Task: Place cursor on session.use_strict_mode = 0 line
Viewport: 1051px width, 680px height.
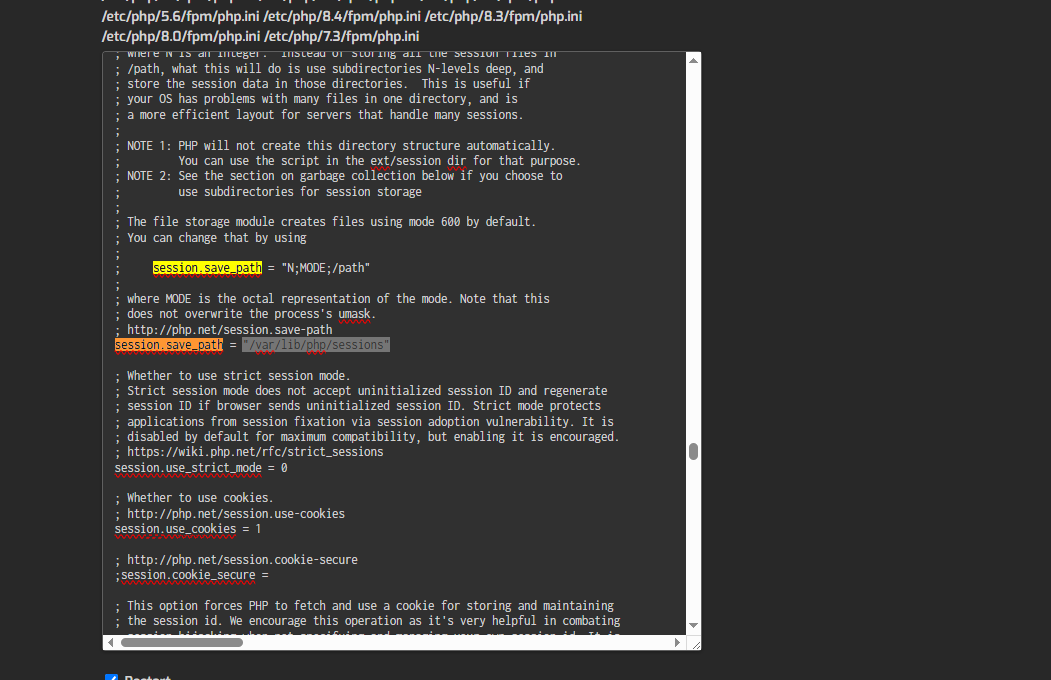Action: click(200, 468)
